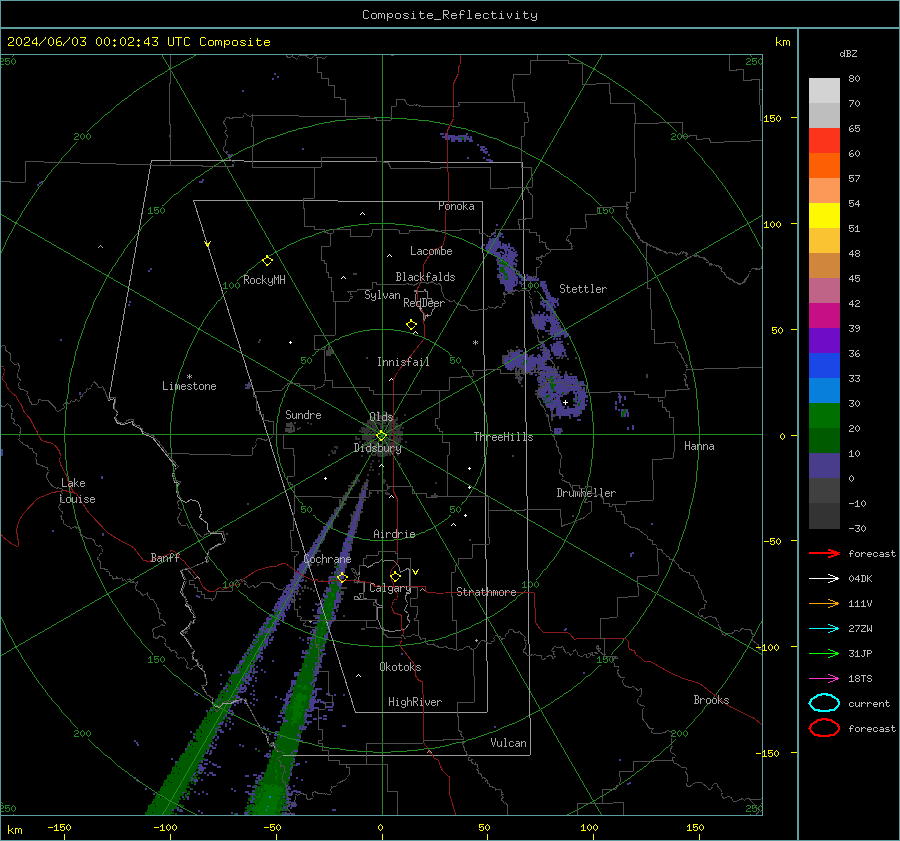
Task: Click the radar site diamond at Olds
Action: (x=381, y=436)
